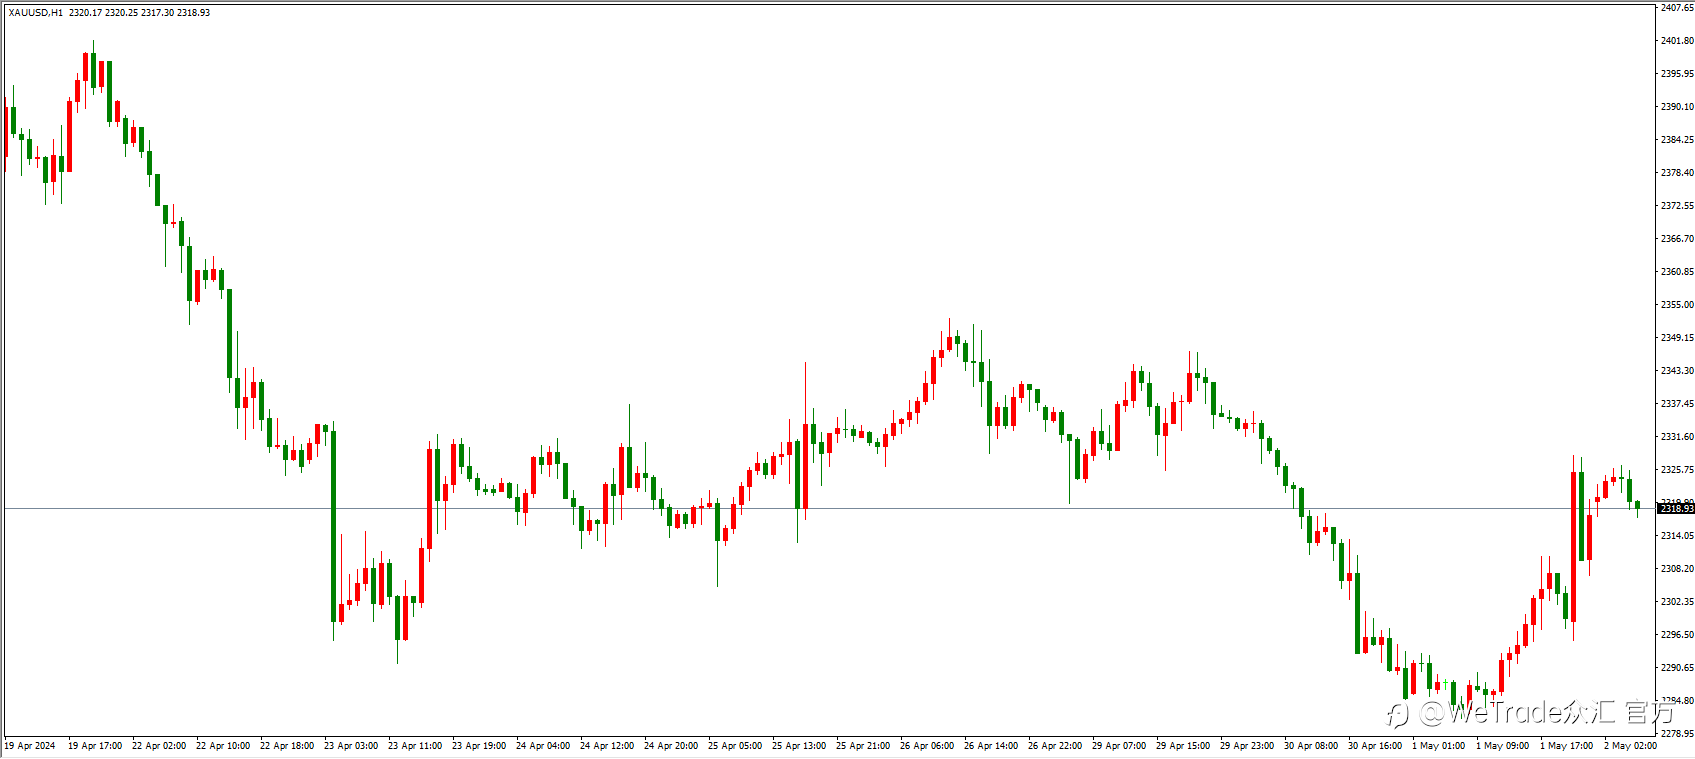This screenshot has height=759, width=1695.
Task: Click the 2 May 02:00 time label
Action: coord(1631,746)
